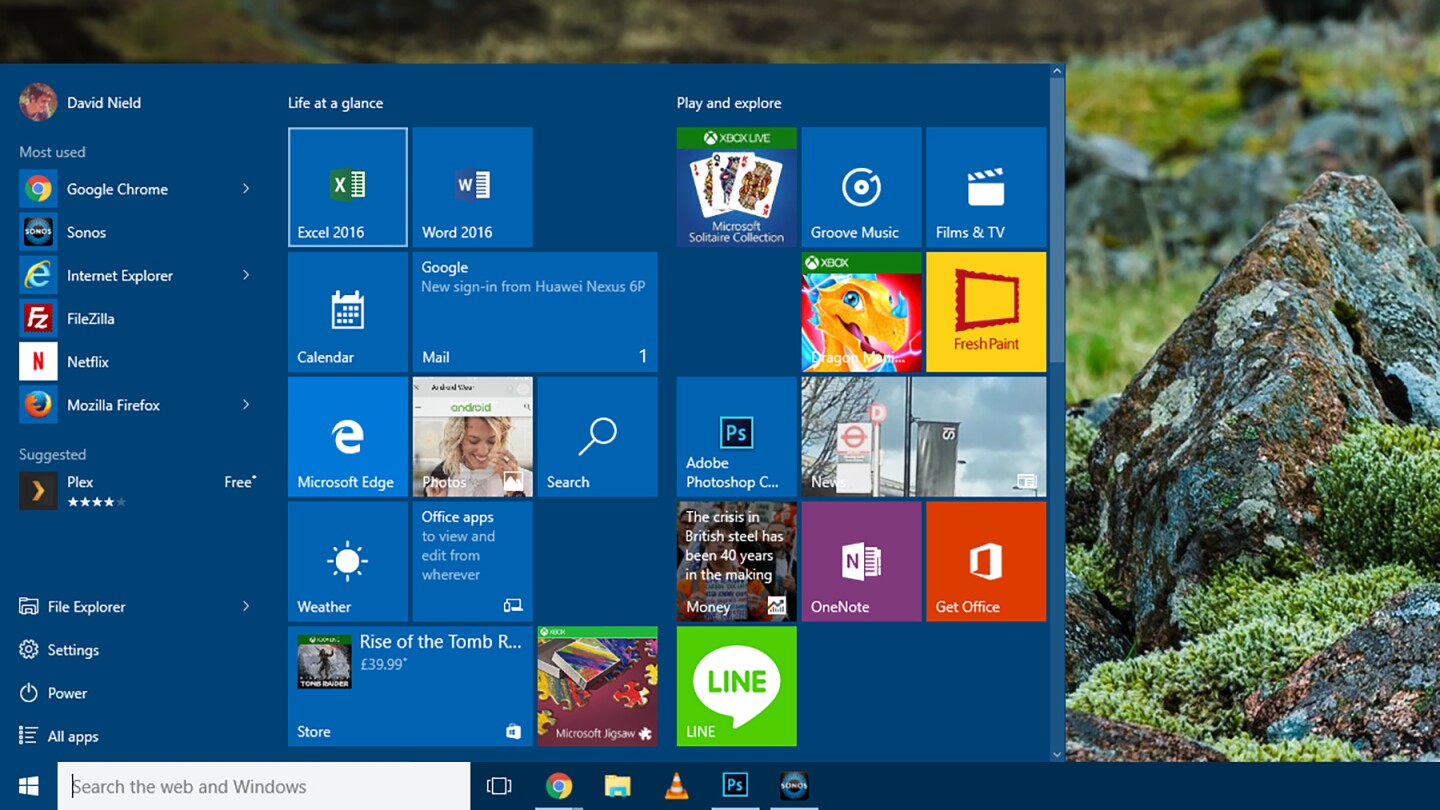The height and width of the screenshot is (810, 1440).
Task: Launch Microsoft Edge tile
Action: click(x=348, y=437)
